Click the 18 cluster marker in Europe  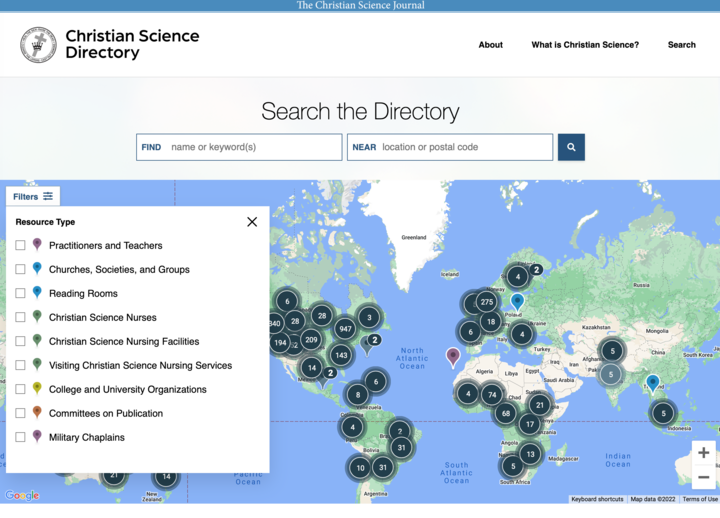click(x=491, y=321)
